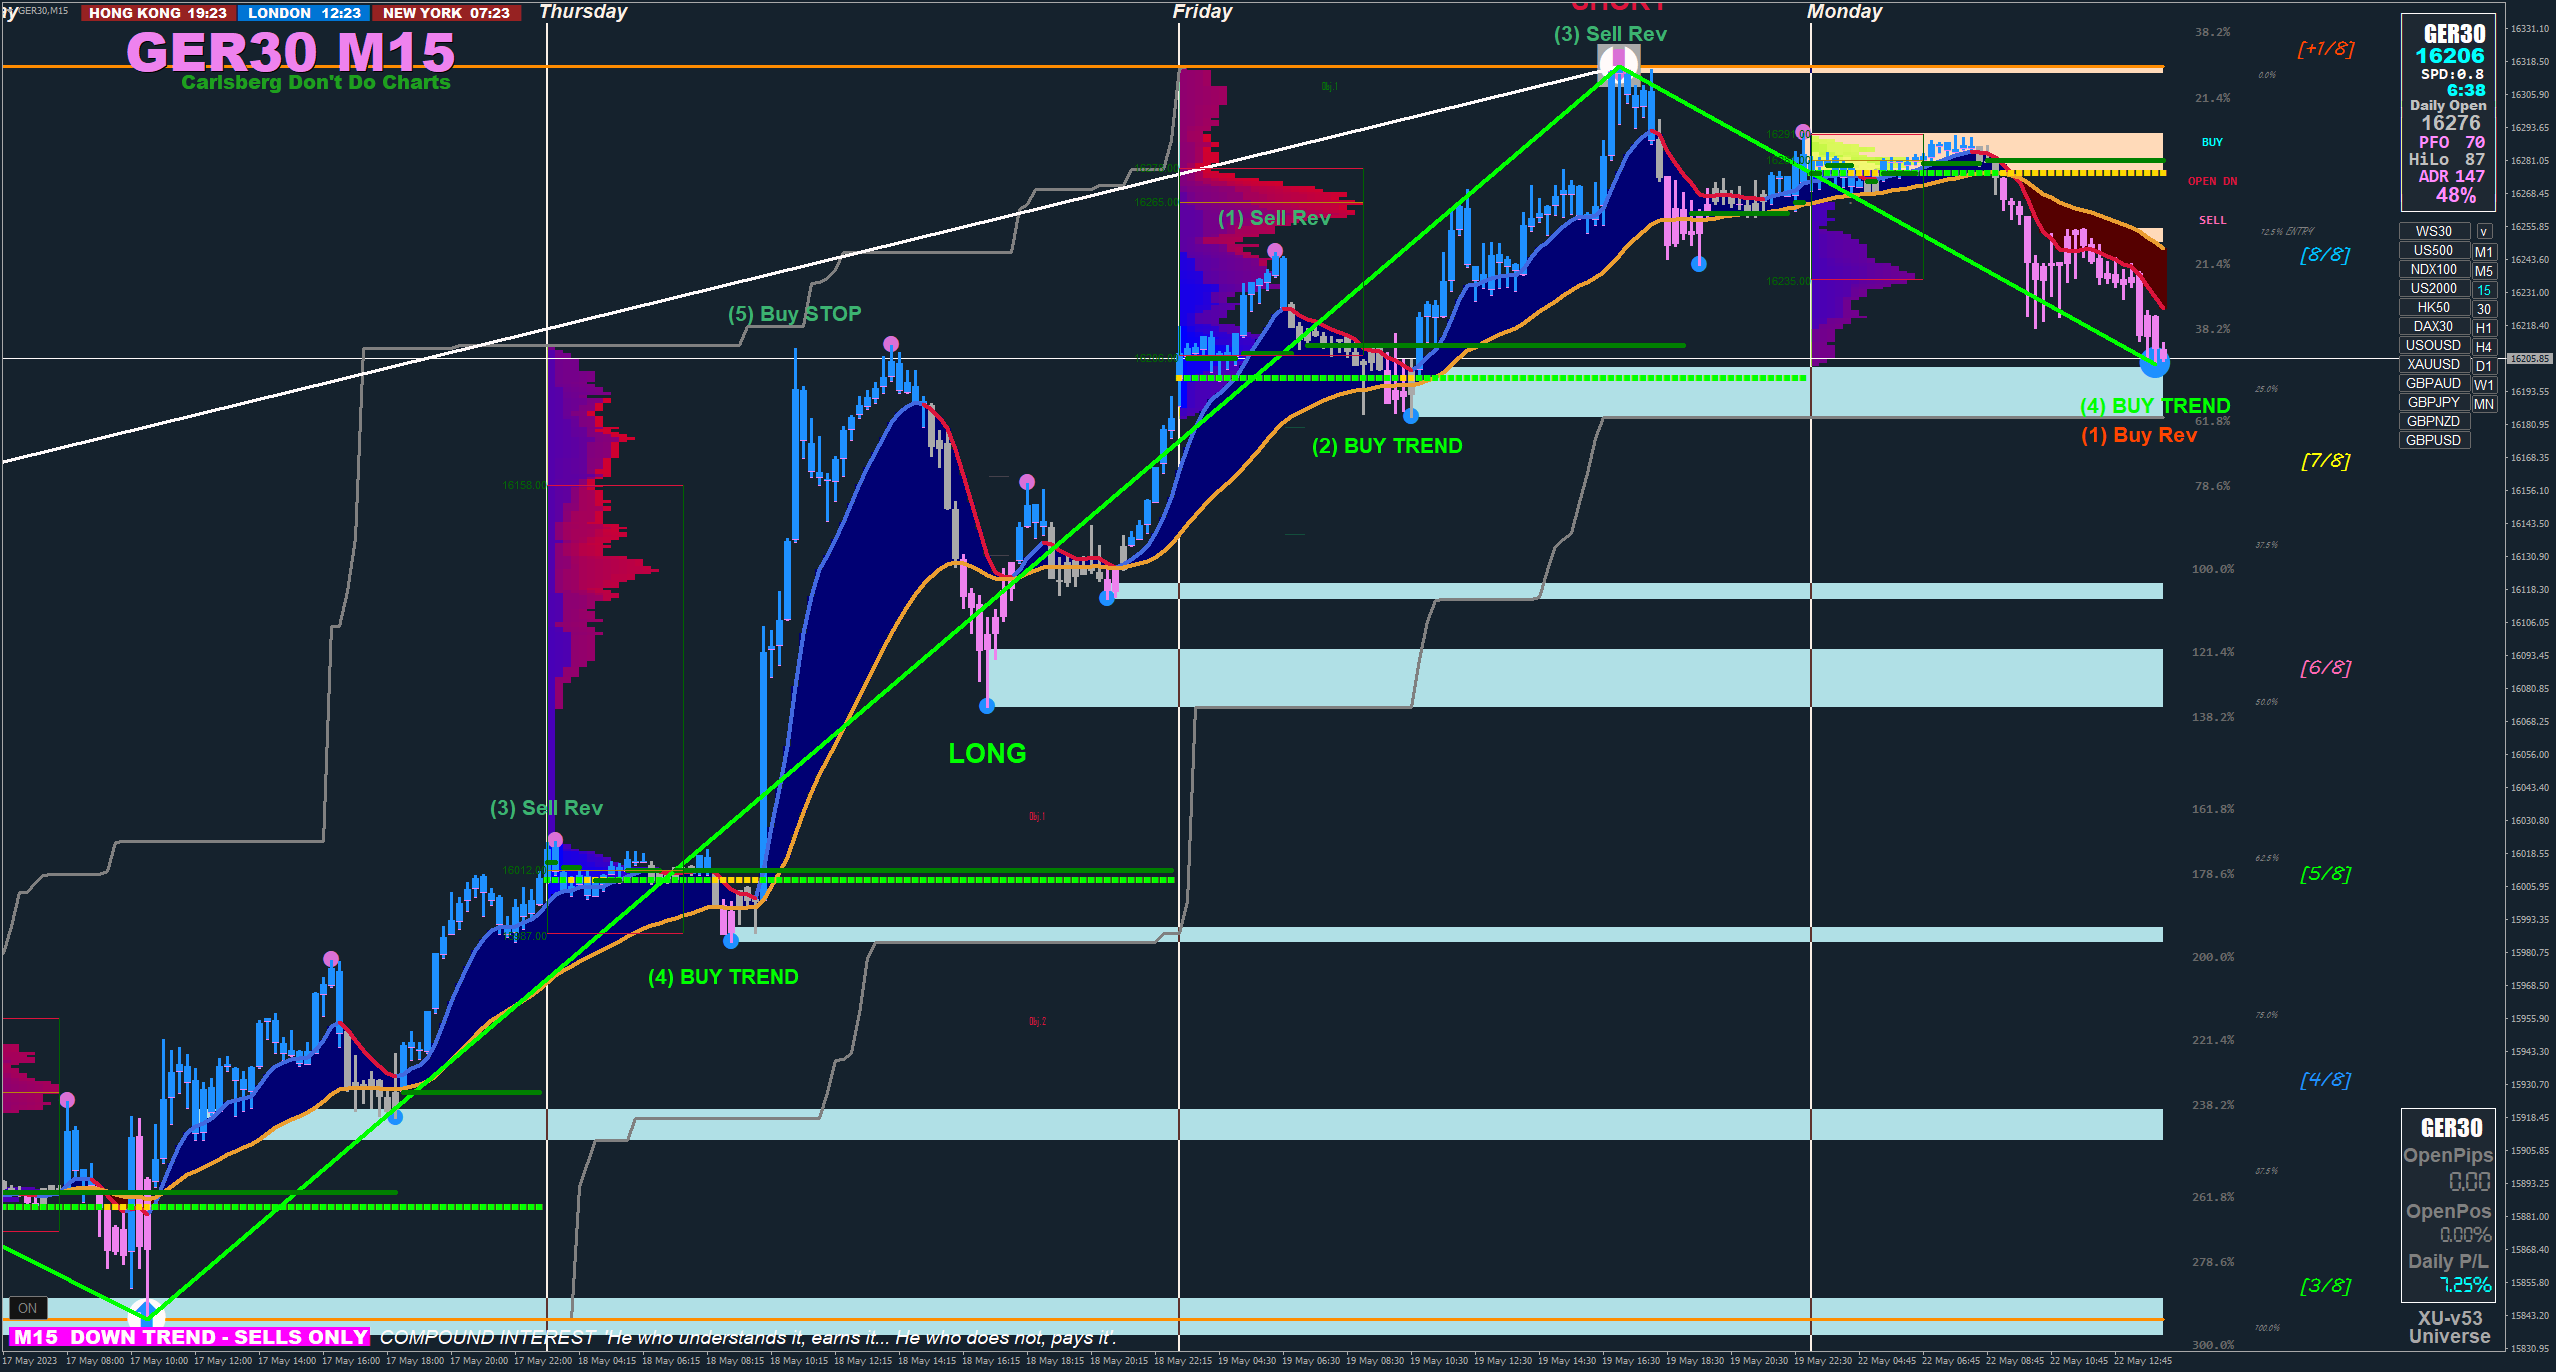
Task: Load the XAUUSD symbol chart
Action: click(x=2433, y=364)
